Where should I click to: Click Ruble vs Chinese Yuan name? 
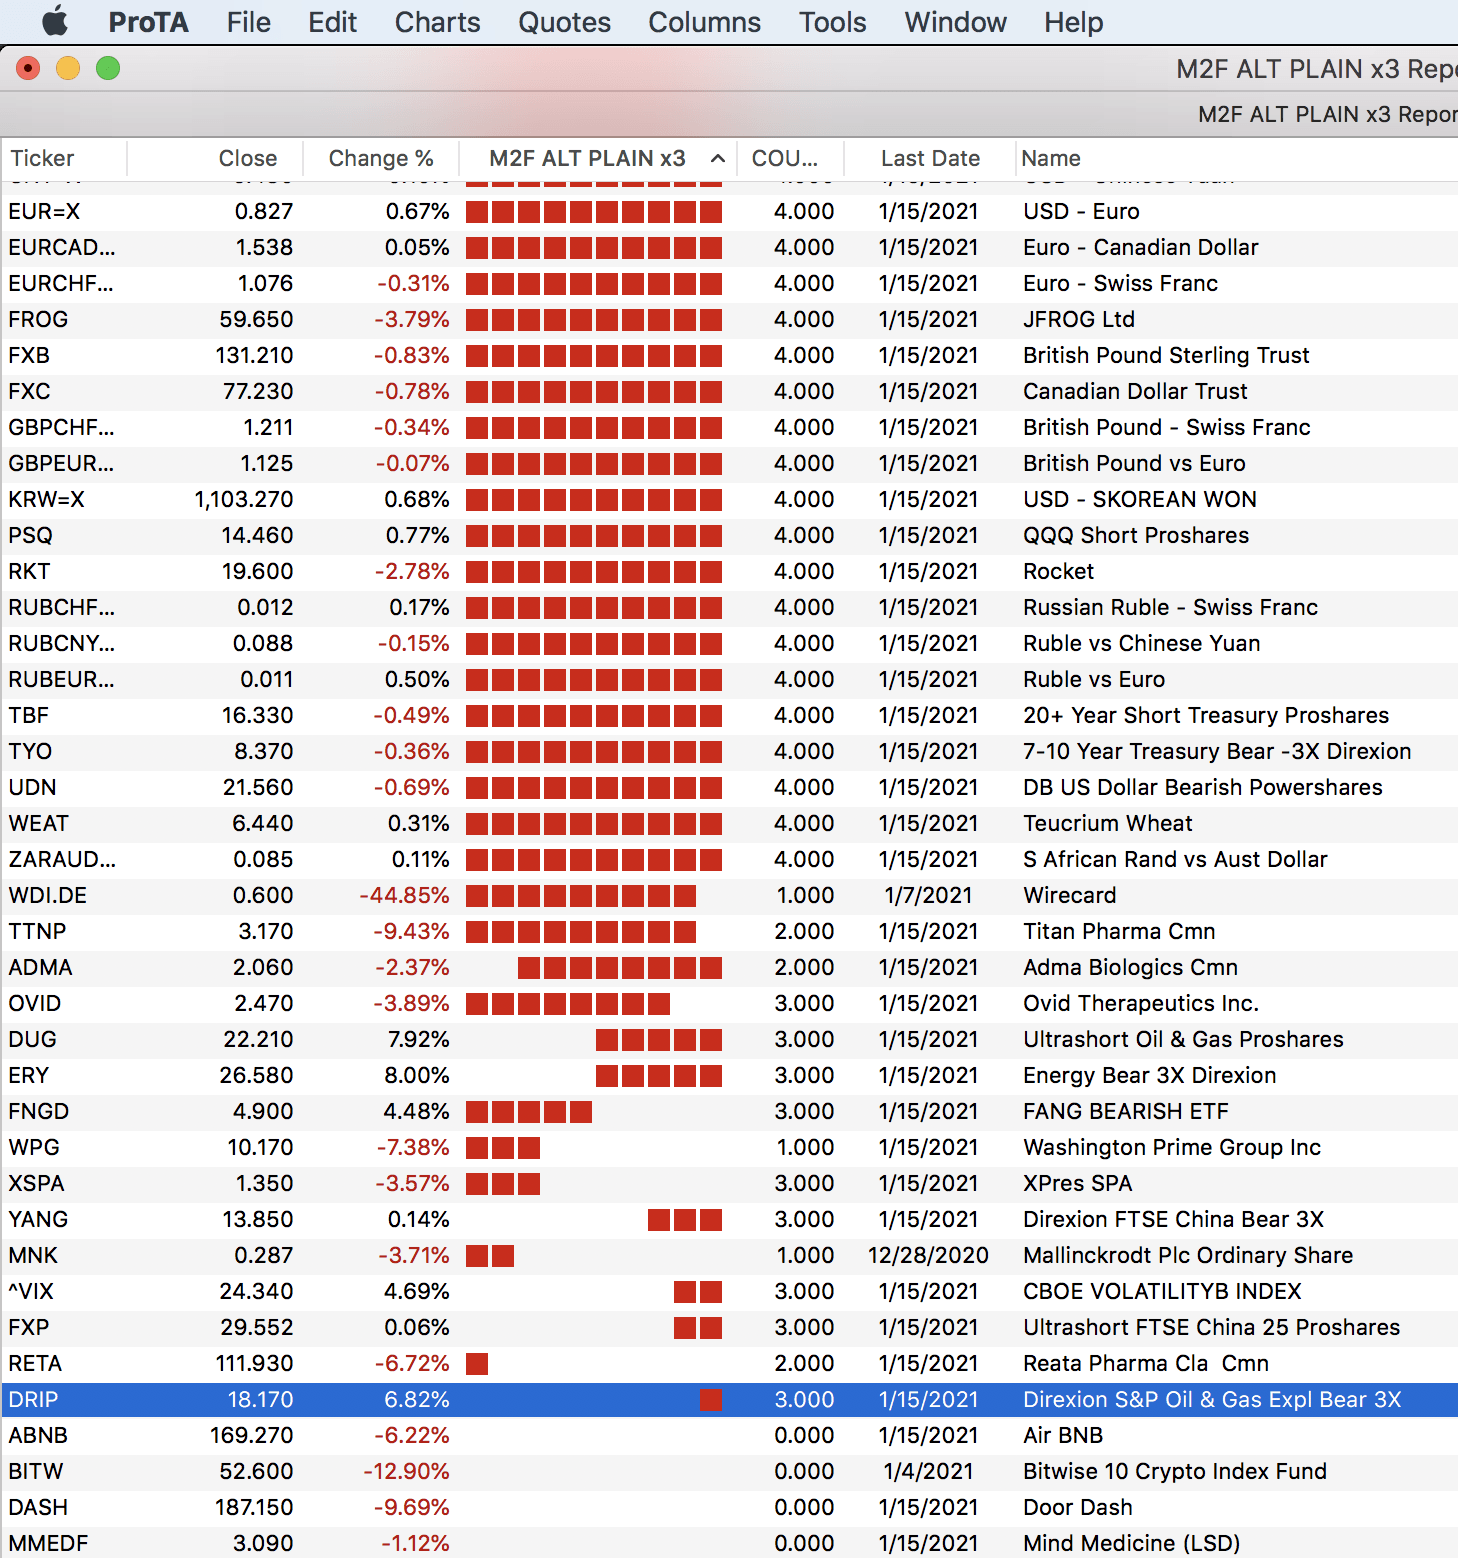1141,643
